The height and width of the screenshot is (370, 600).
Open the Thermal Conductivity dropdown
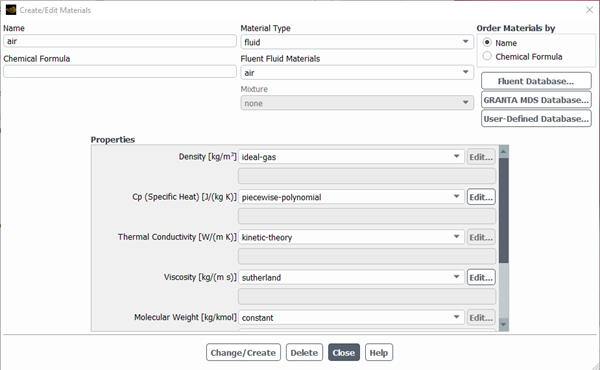(x=351, y=237)
